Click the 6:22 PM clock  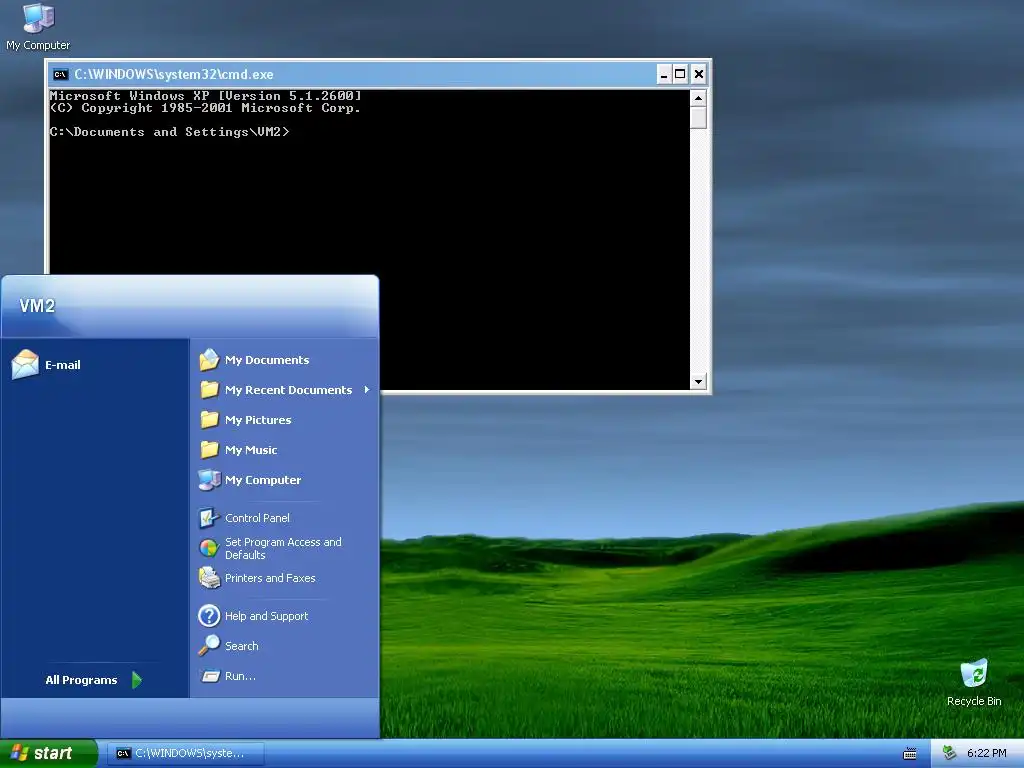click(x=987, y=753)
